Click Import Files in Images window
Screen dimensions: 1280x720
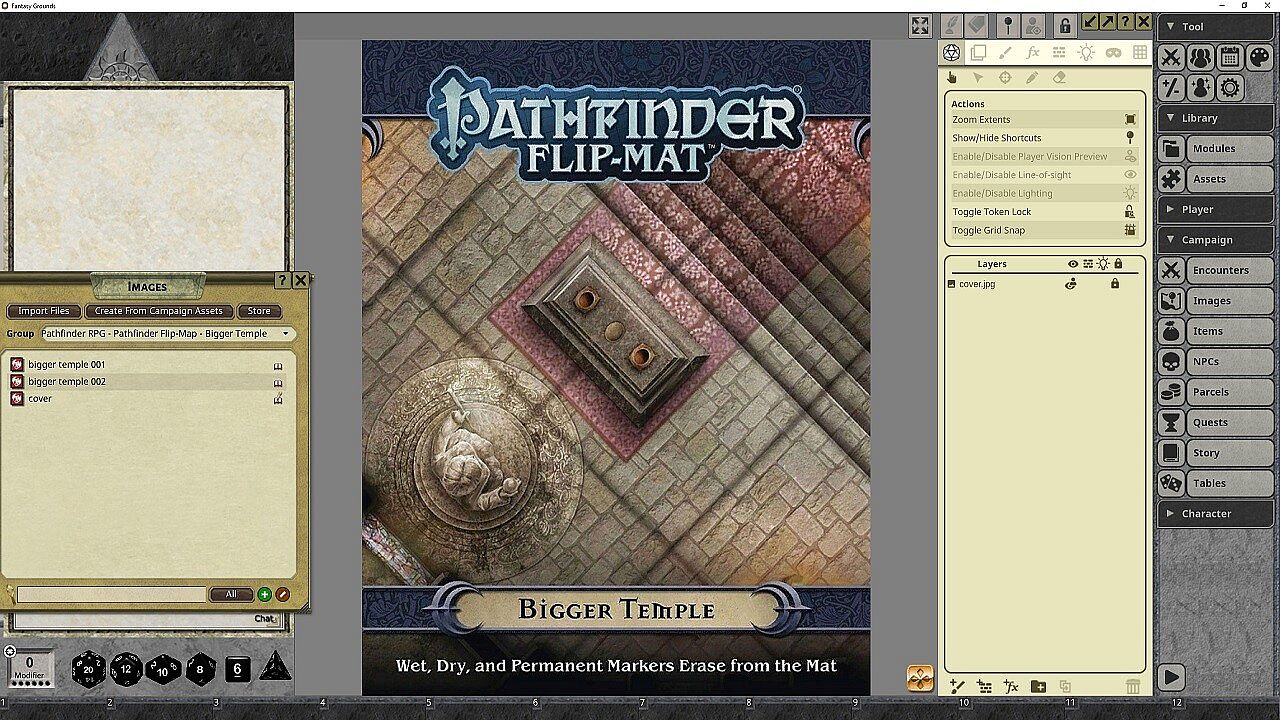click(x=44, y=311)
